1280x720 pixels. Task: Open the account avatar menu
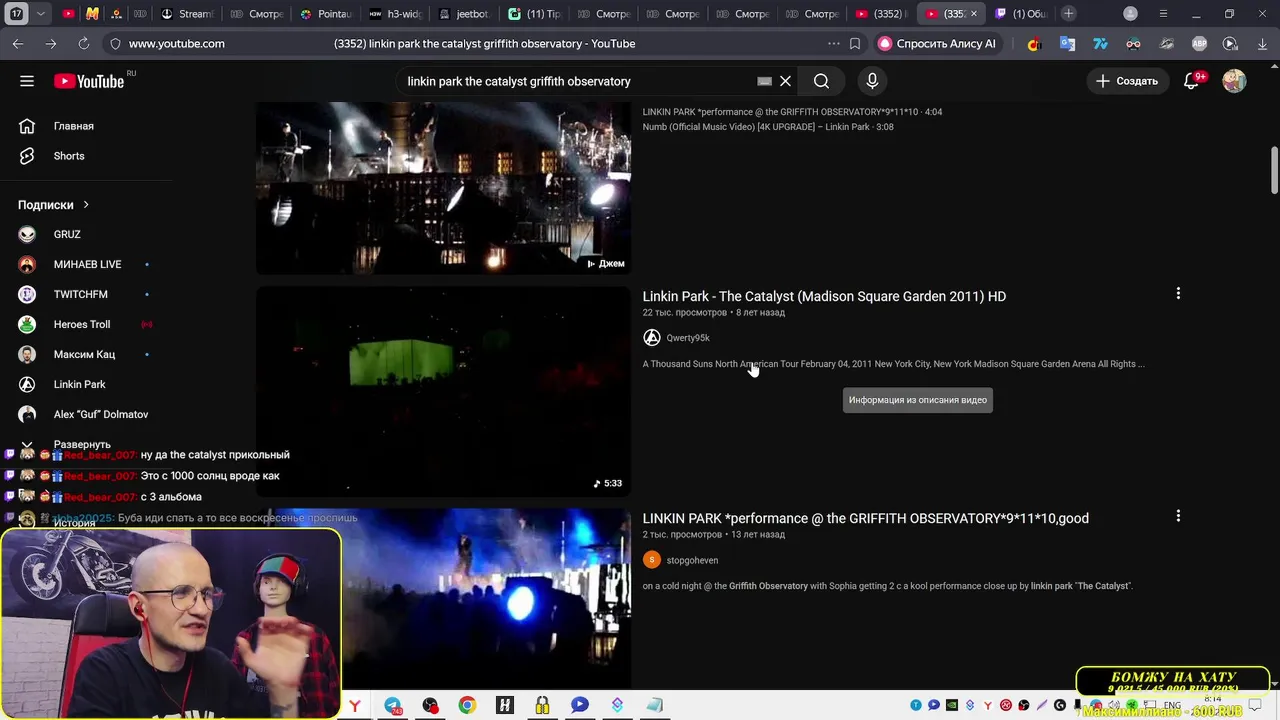[1234, 81]
